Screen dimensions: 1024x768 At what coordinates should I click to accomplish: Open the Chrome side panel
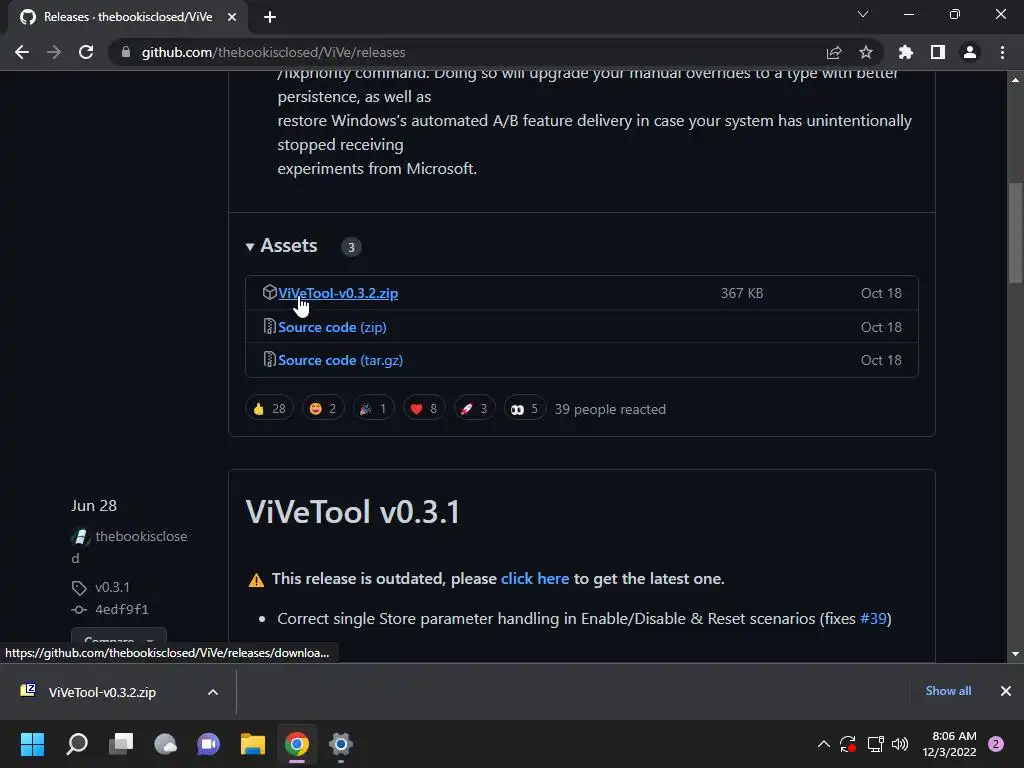937,52
